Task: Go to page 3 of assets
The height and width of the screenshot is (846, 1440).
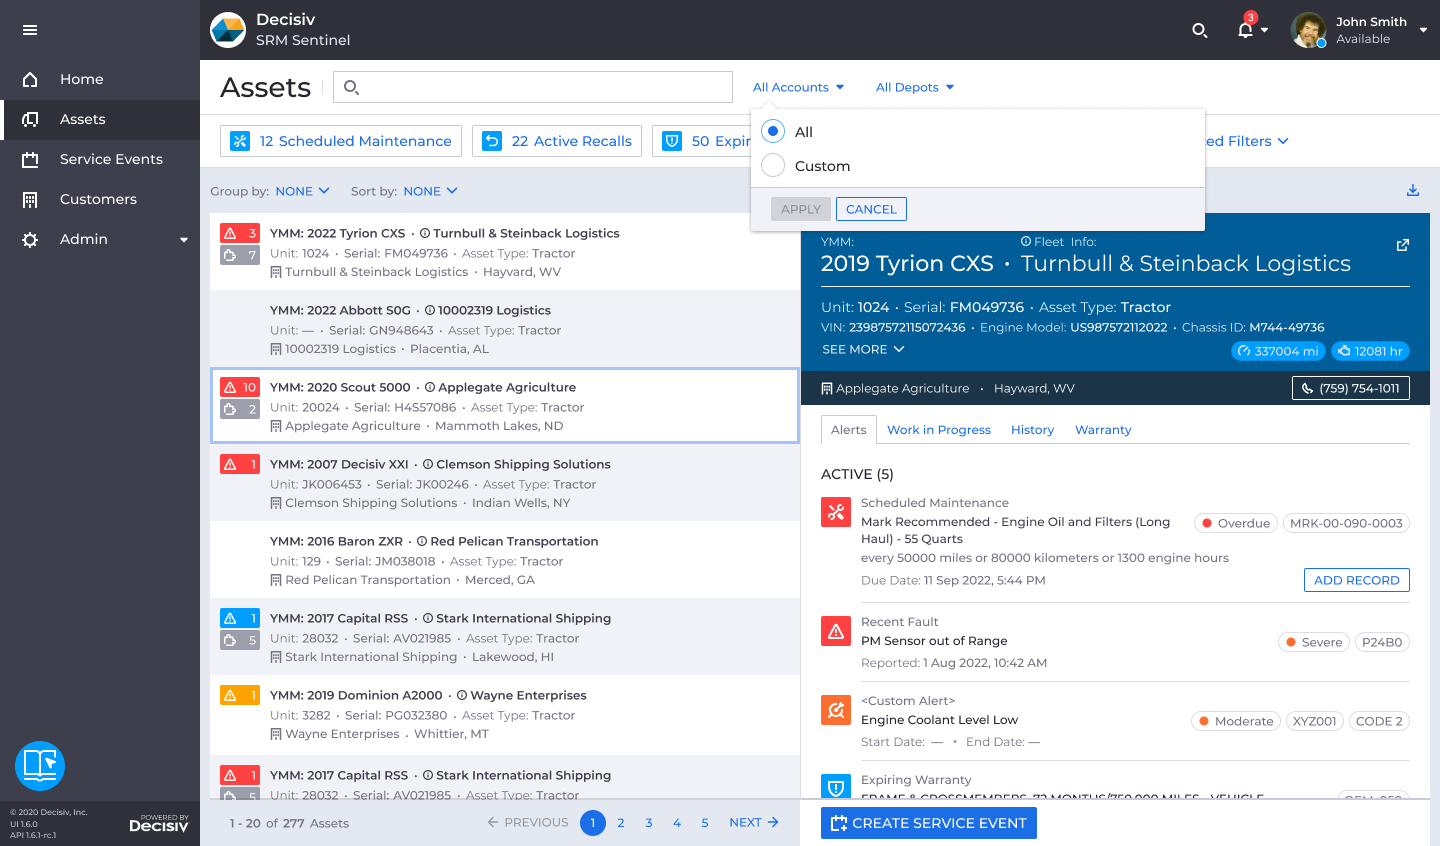Action: coord(649,823)
